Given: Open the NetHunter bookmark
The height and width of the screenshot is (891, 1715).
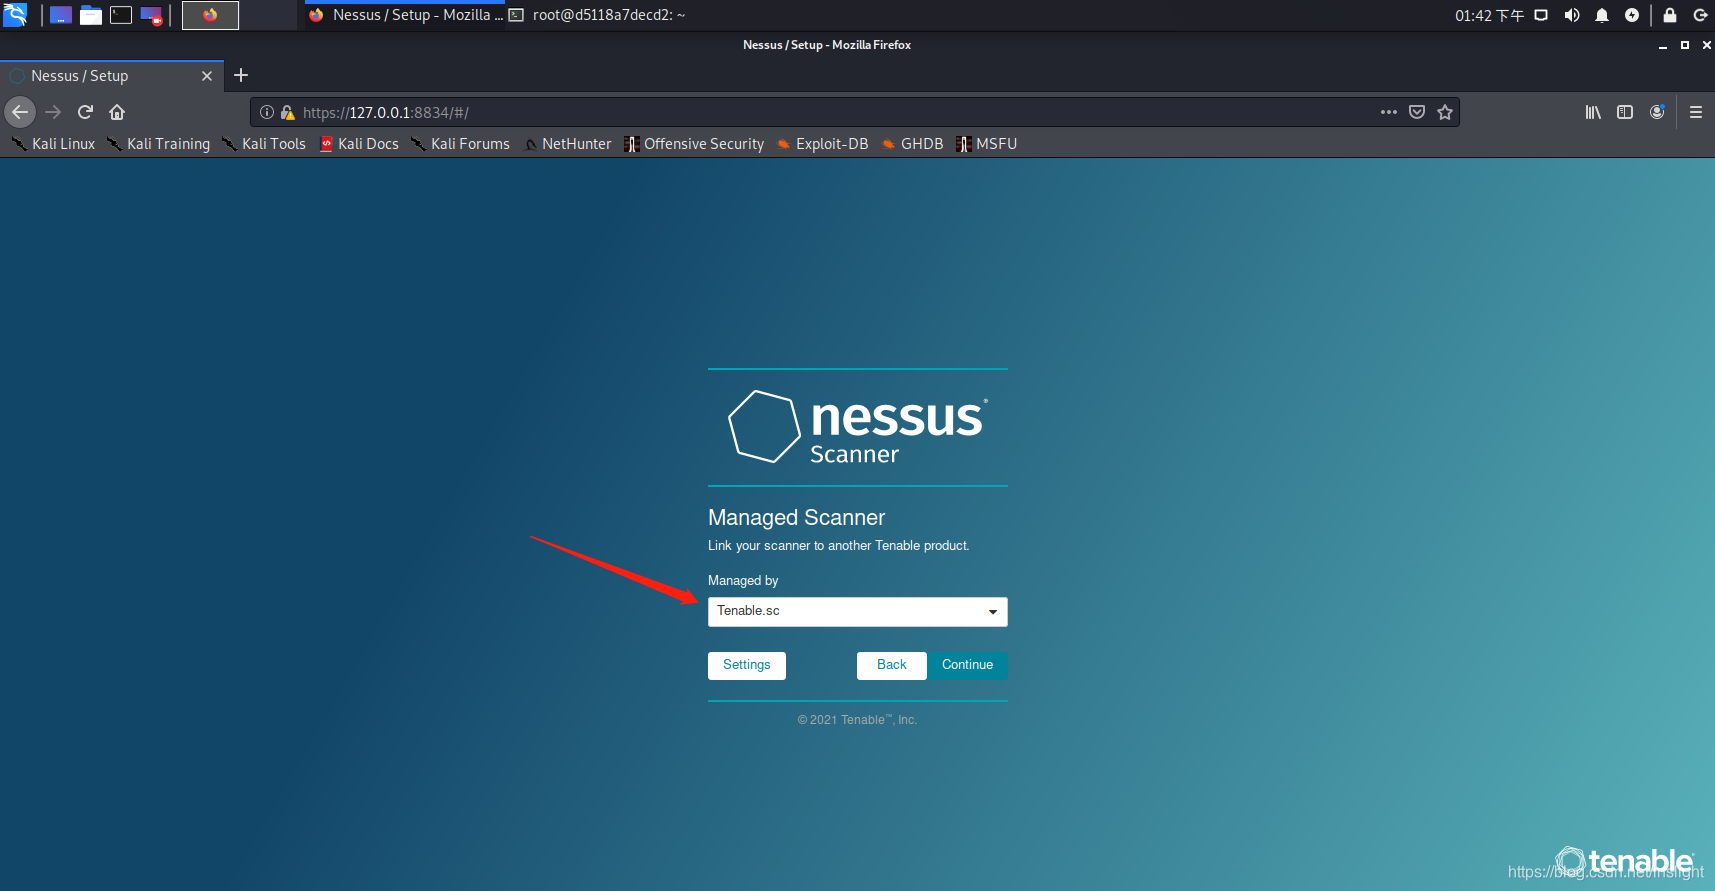Looking at the screenshot, I should [x=567, y=144].
